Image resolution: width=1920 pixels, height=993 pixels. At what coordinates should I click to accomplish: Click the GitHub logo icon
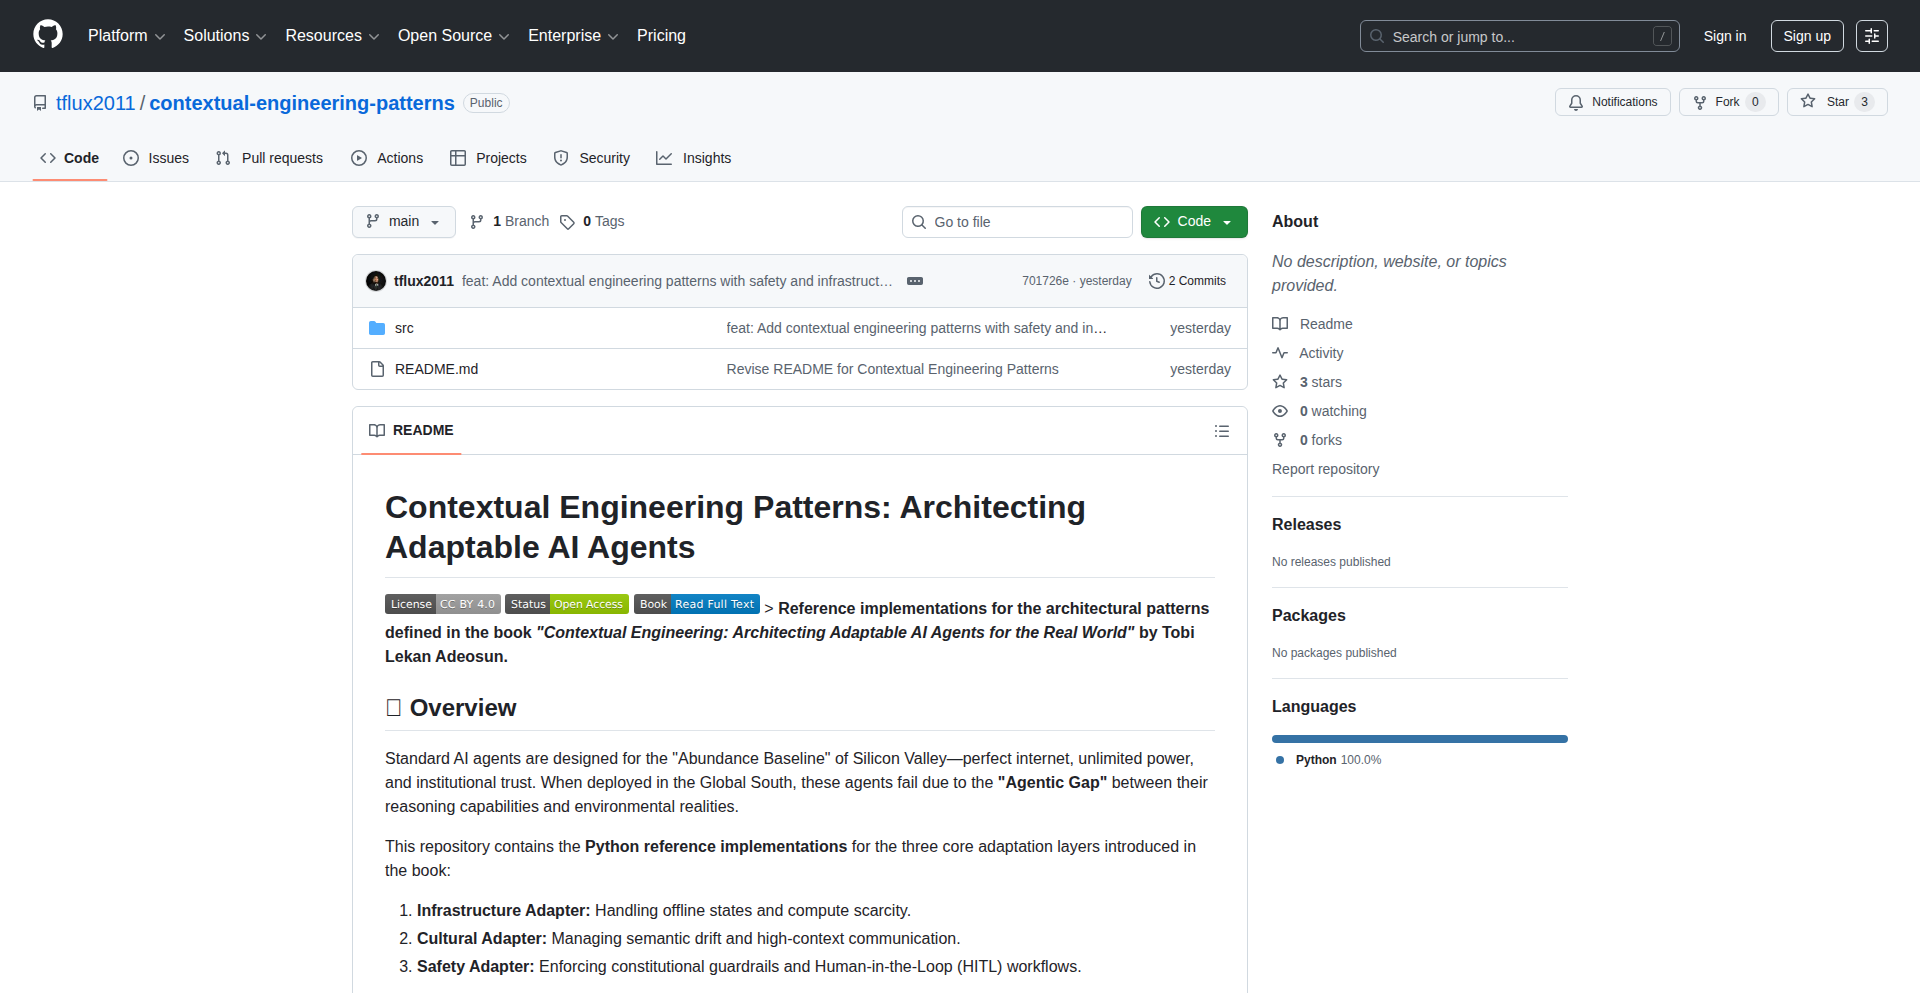point(48,35)
